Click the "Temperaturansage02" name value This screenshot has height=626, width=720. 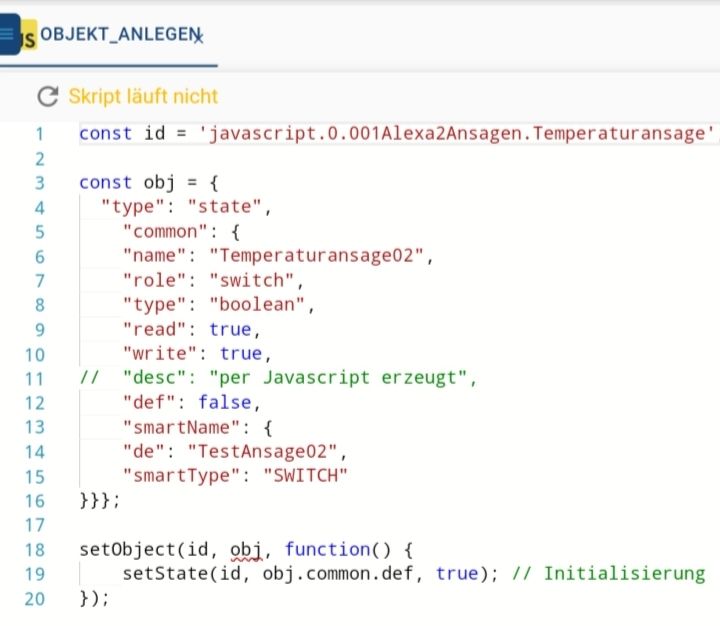pyautogui.click(x=316, y=255)
